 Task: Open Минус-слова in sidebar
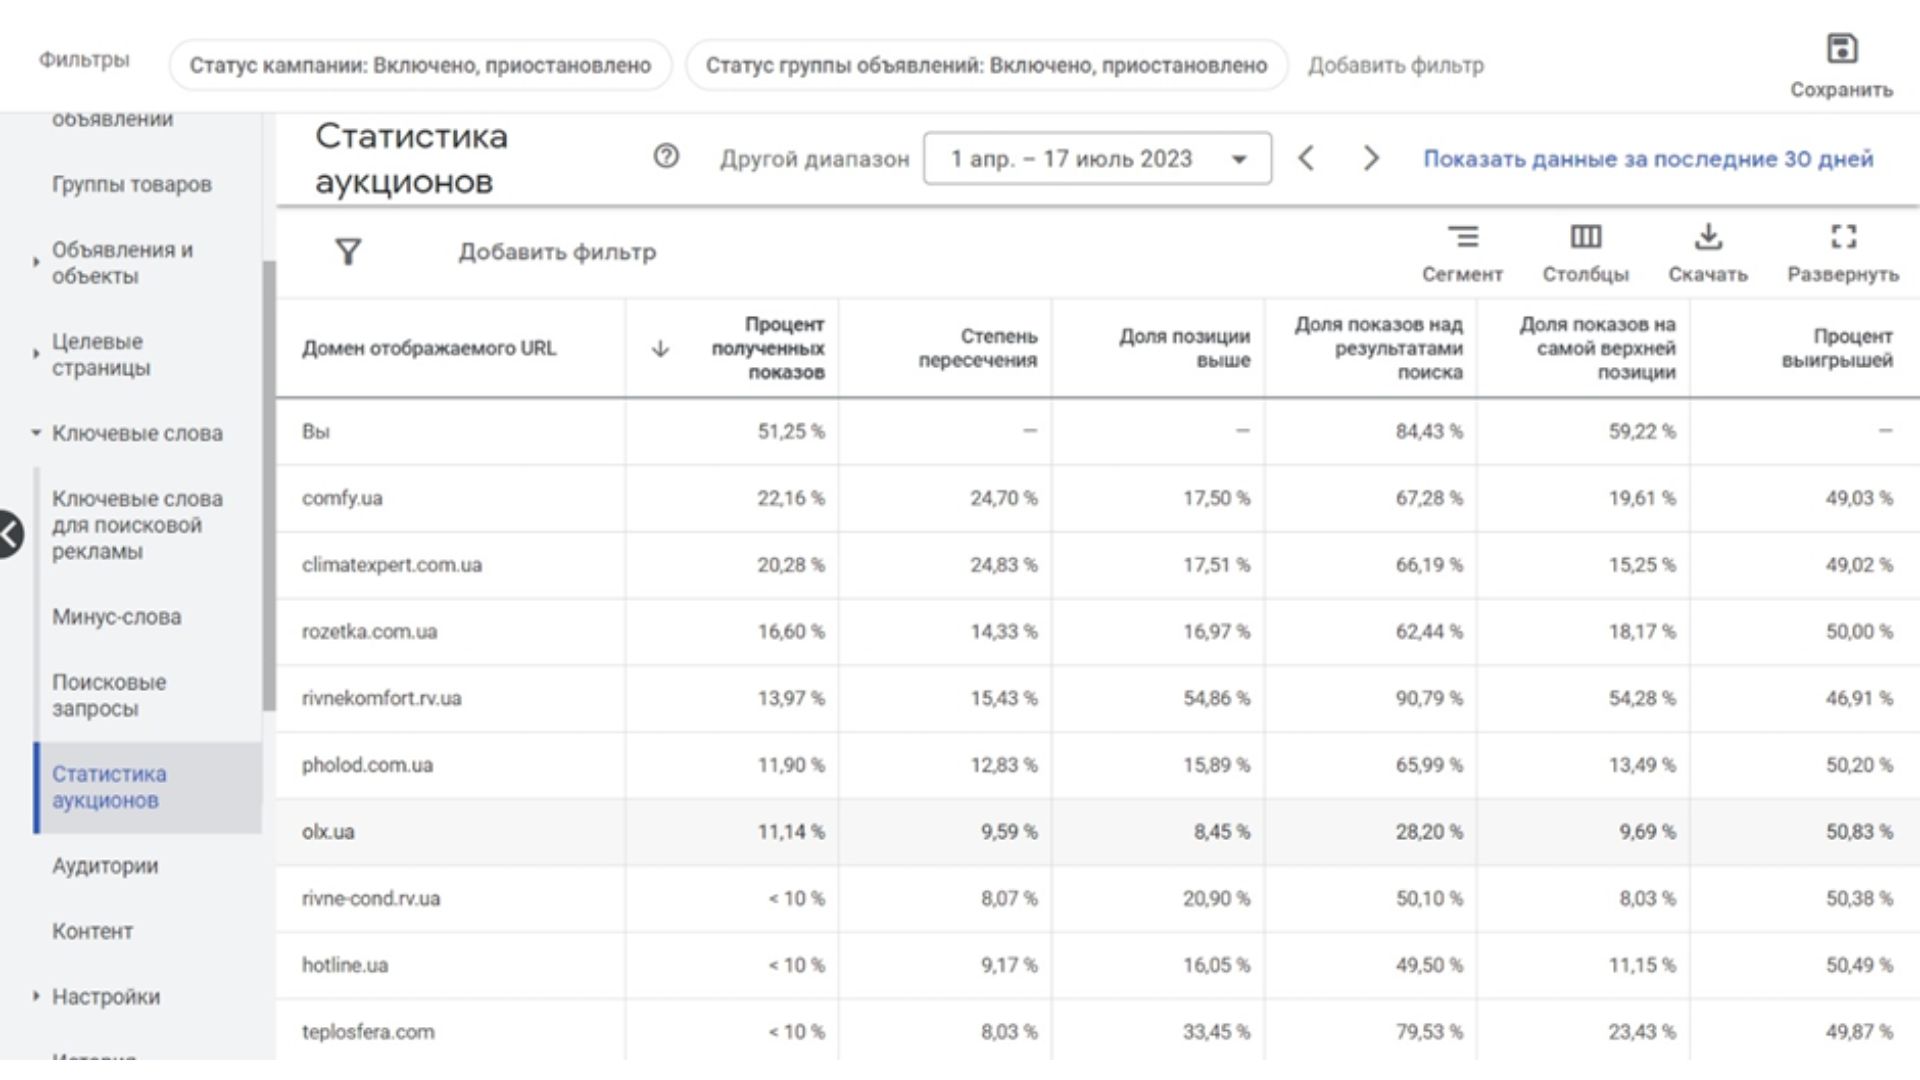coord(117,617)
